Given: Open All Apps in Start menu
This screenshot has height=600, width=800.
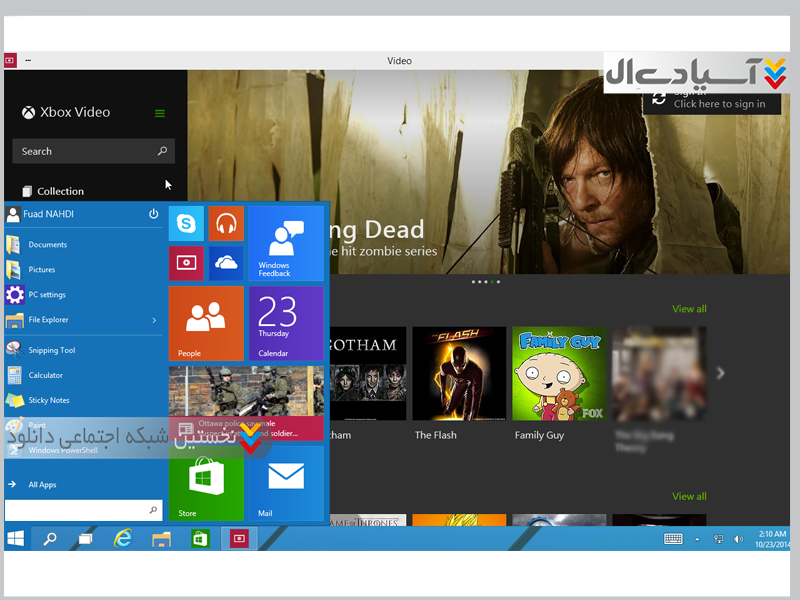Looking at the screenshot, I should coord(42,485).
